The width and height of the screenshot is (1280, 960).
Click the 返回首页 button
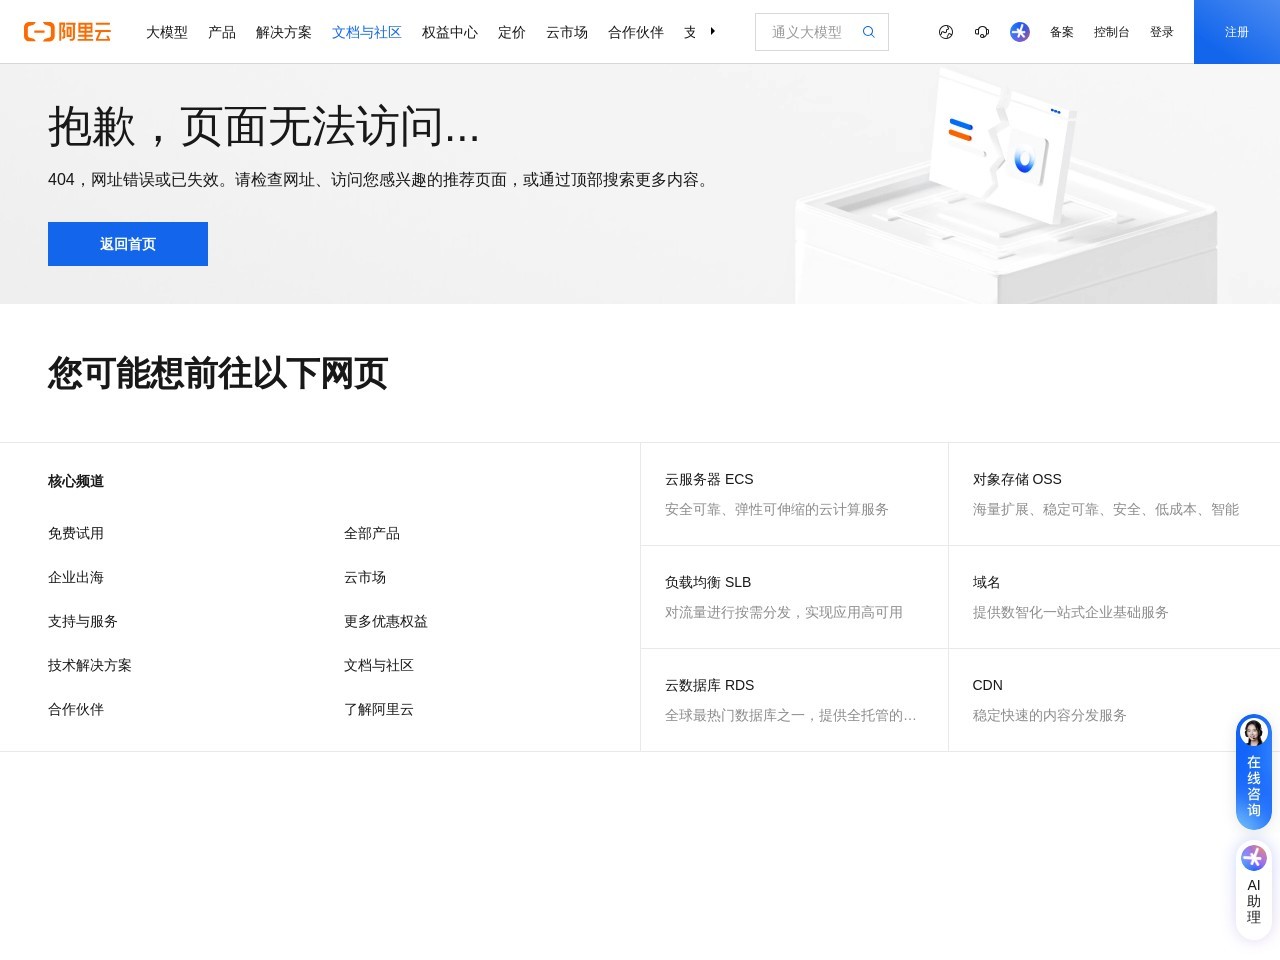coord(128,244)
